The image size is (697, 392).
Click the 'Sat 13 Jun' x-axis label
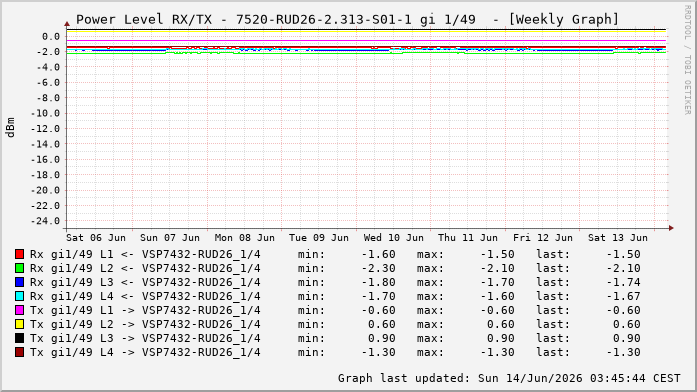(617, 238)
